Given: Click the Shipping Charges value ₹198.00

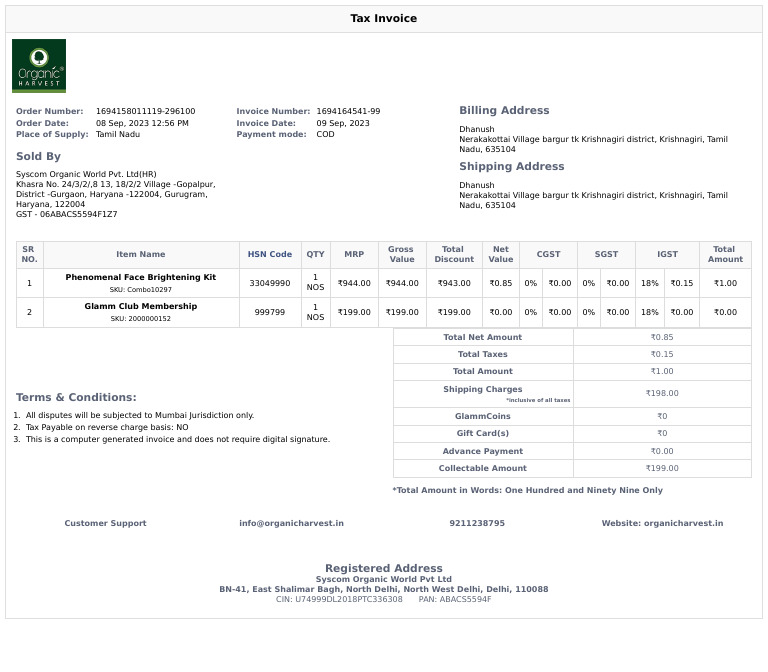Looking at the screenshot, I should pyautogui.click(x=662, y=393).
